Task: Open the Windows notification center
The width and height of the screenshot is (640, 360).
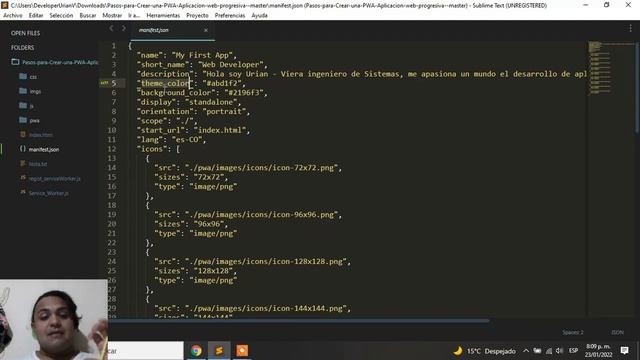Action: 624,351
